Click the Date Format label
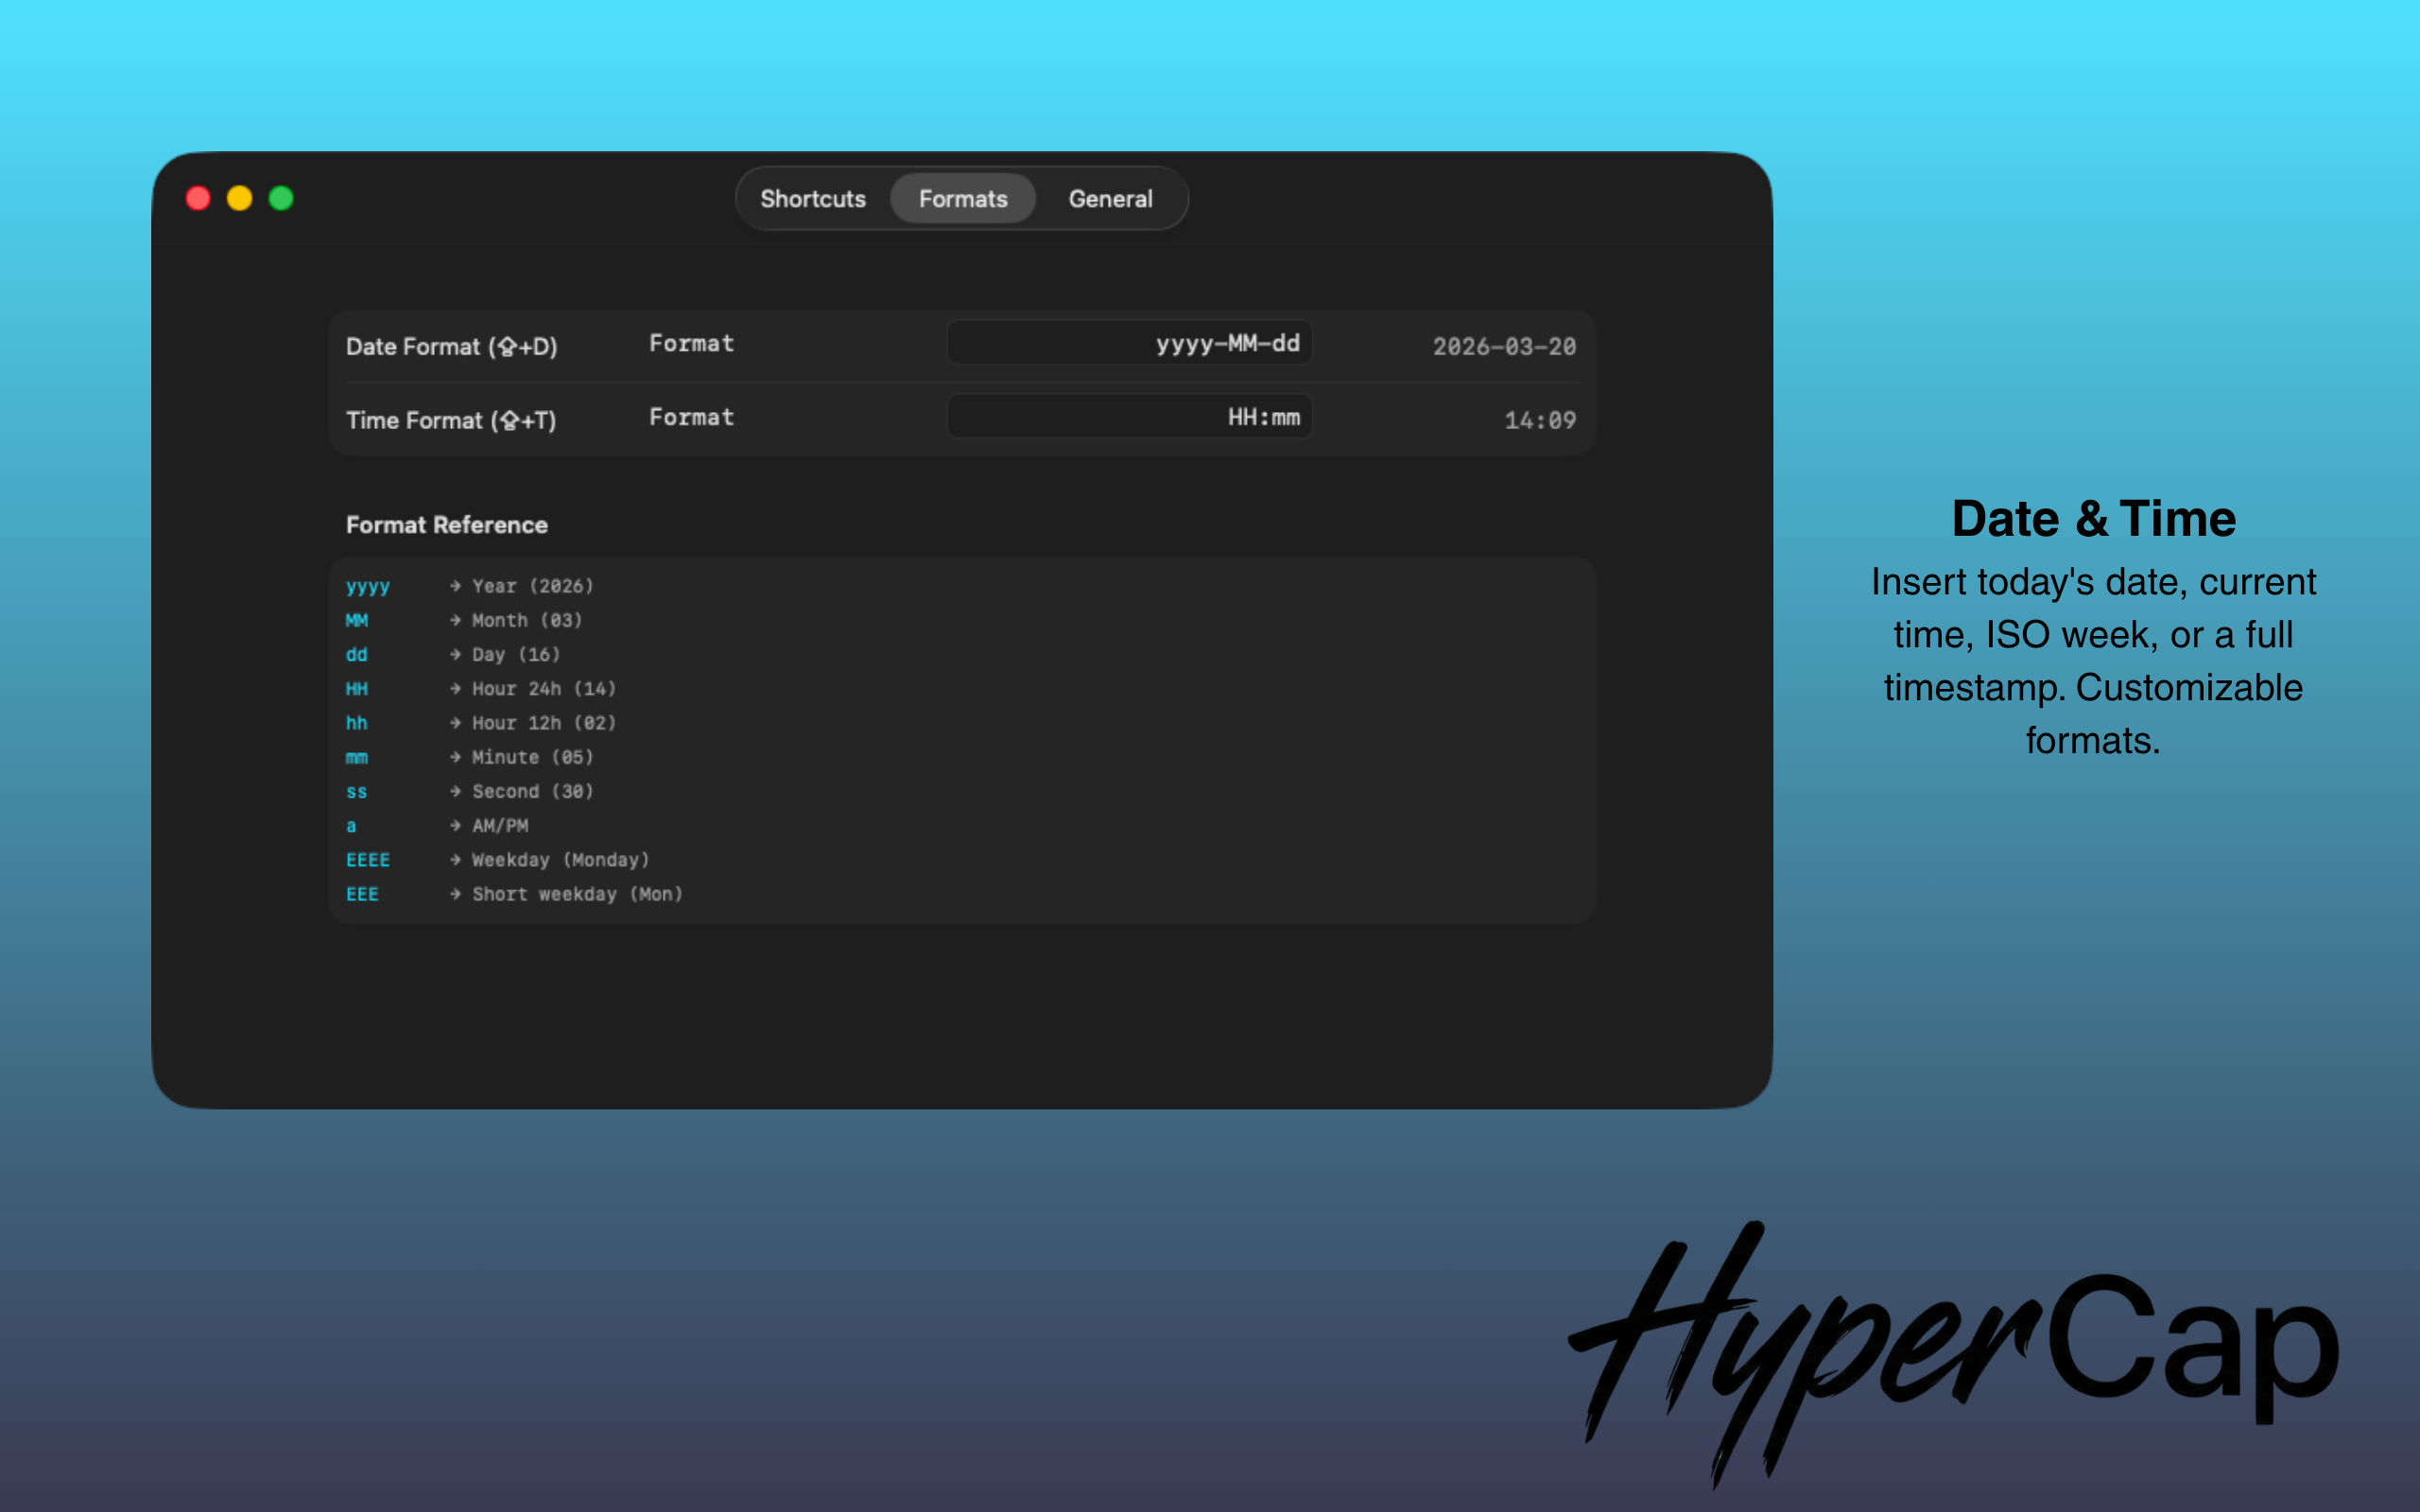The width and height of the screenshot is (2420, 1512). 451,346
